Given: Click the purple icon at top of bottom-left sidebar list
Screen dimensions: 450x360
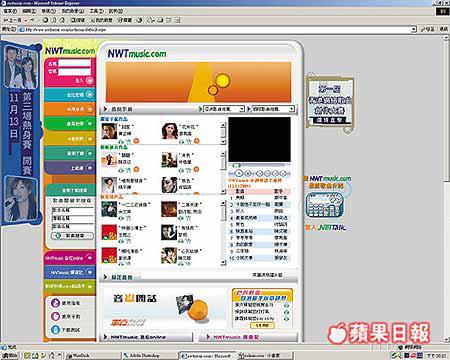Looking at the screenshot, I should tap(55, 303).
